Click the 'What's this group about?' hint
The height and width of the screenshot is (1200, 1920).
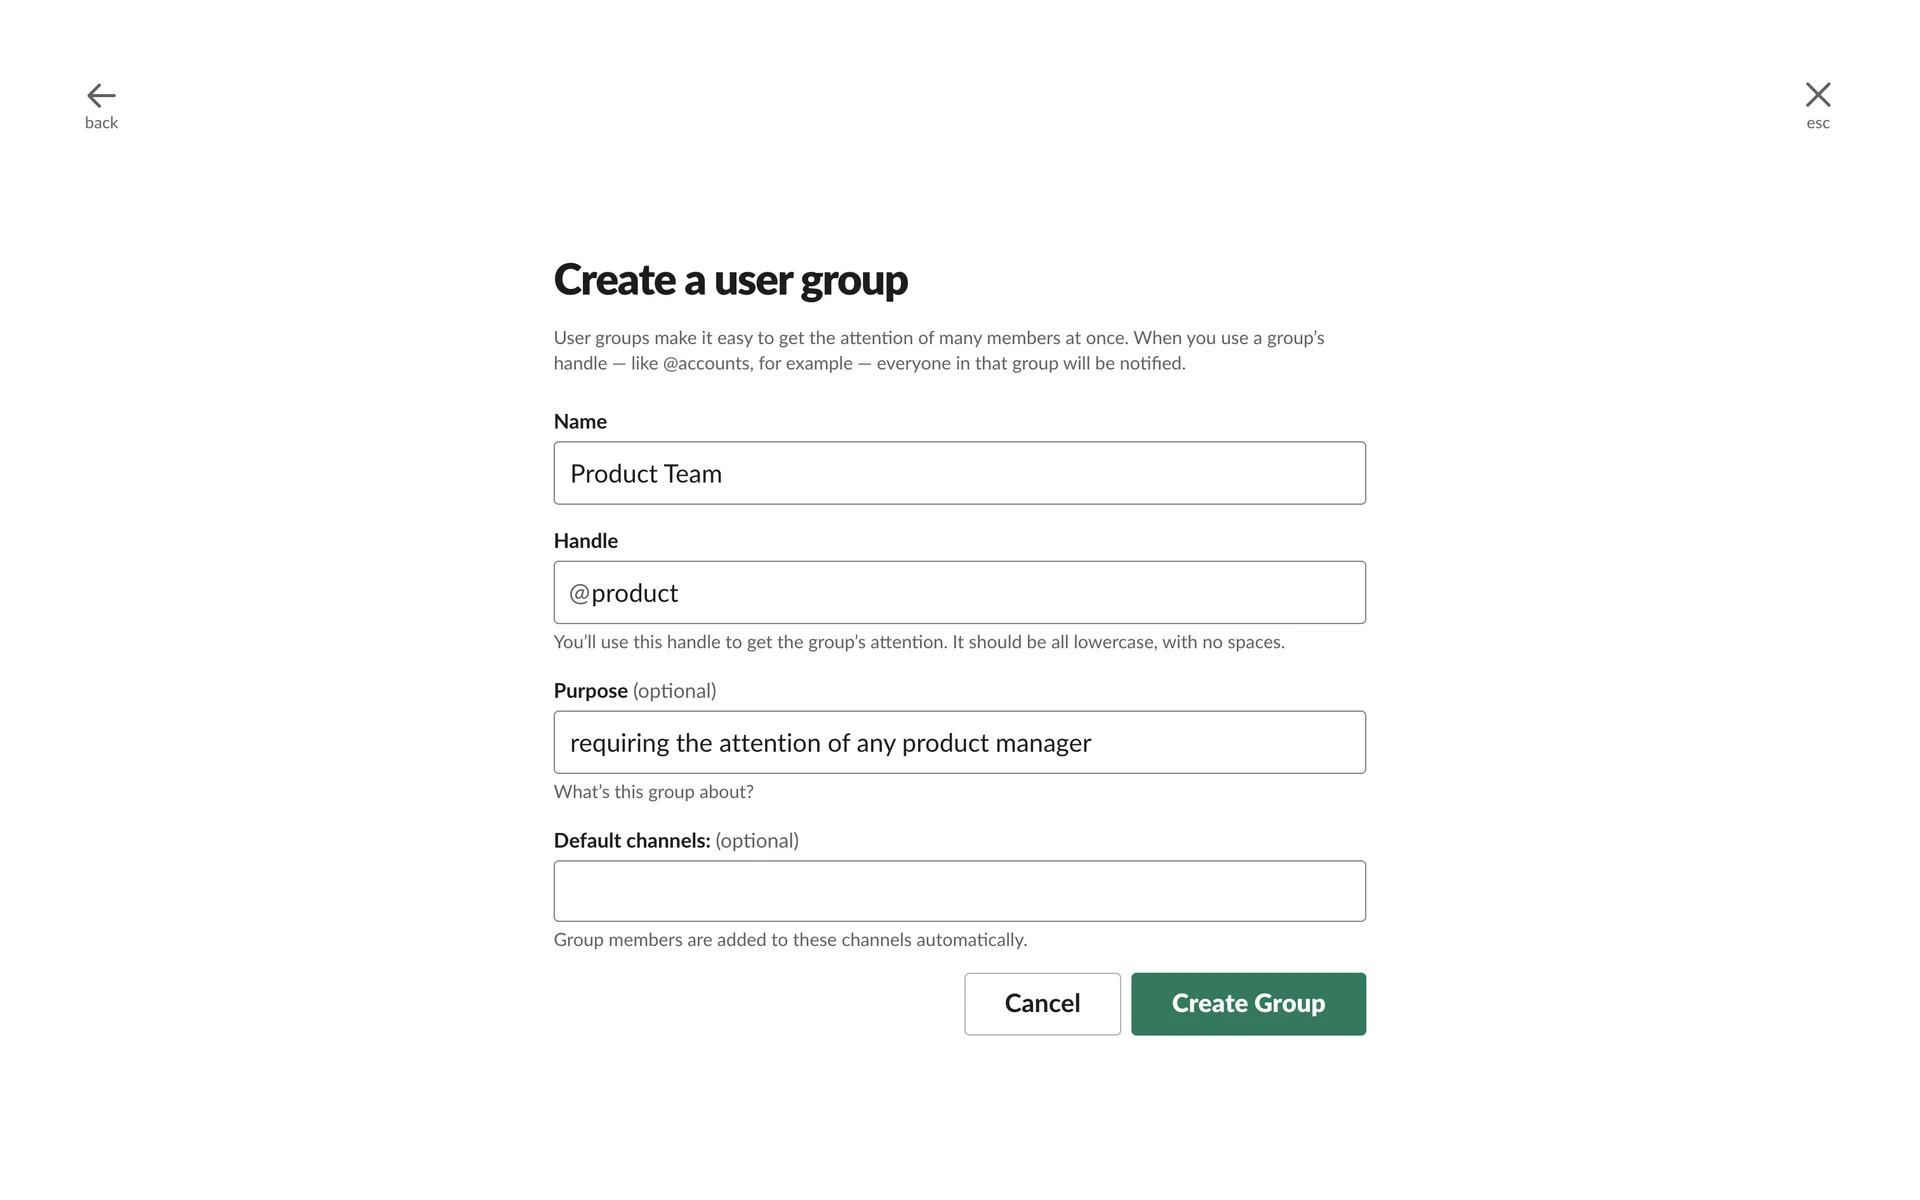pyautogui.click(x=653, y=792)
